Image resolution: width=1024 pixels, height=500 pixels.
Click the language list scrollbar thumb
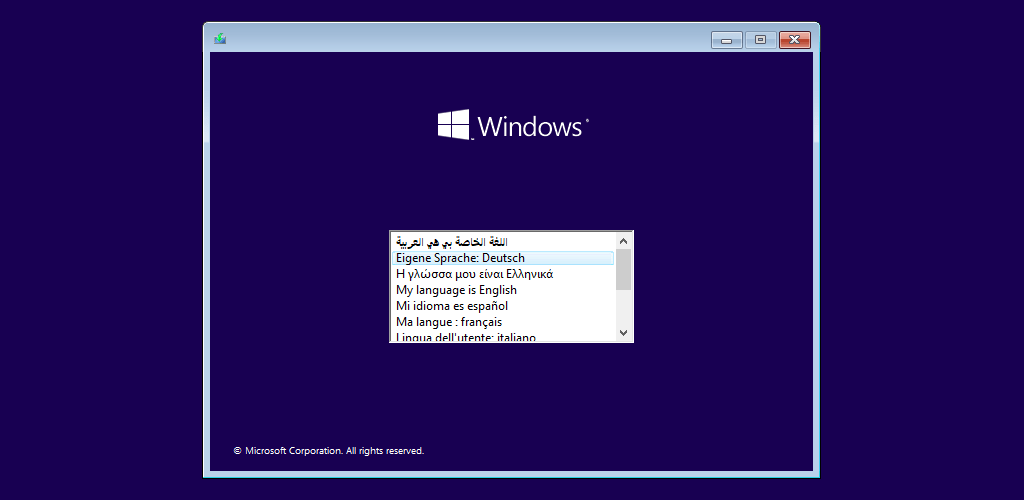point(623,269)
